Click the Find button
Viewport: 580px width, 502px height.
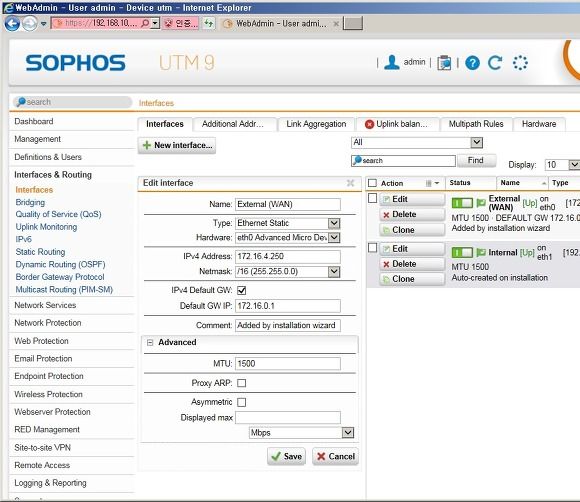[x=476, y=161]
